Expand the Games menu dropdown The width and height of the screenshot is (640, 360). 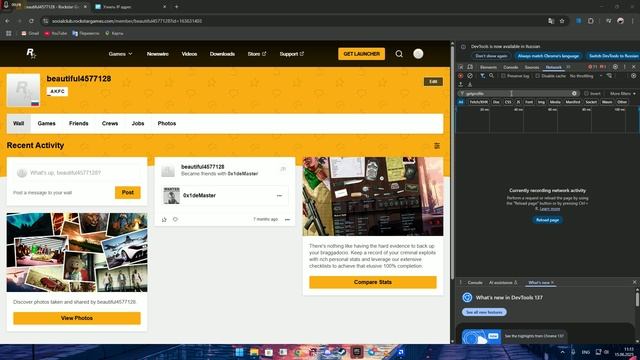tap(120, 54)
